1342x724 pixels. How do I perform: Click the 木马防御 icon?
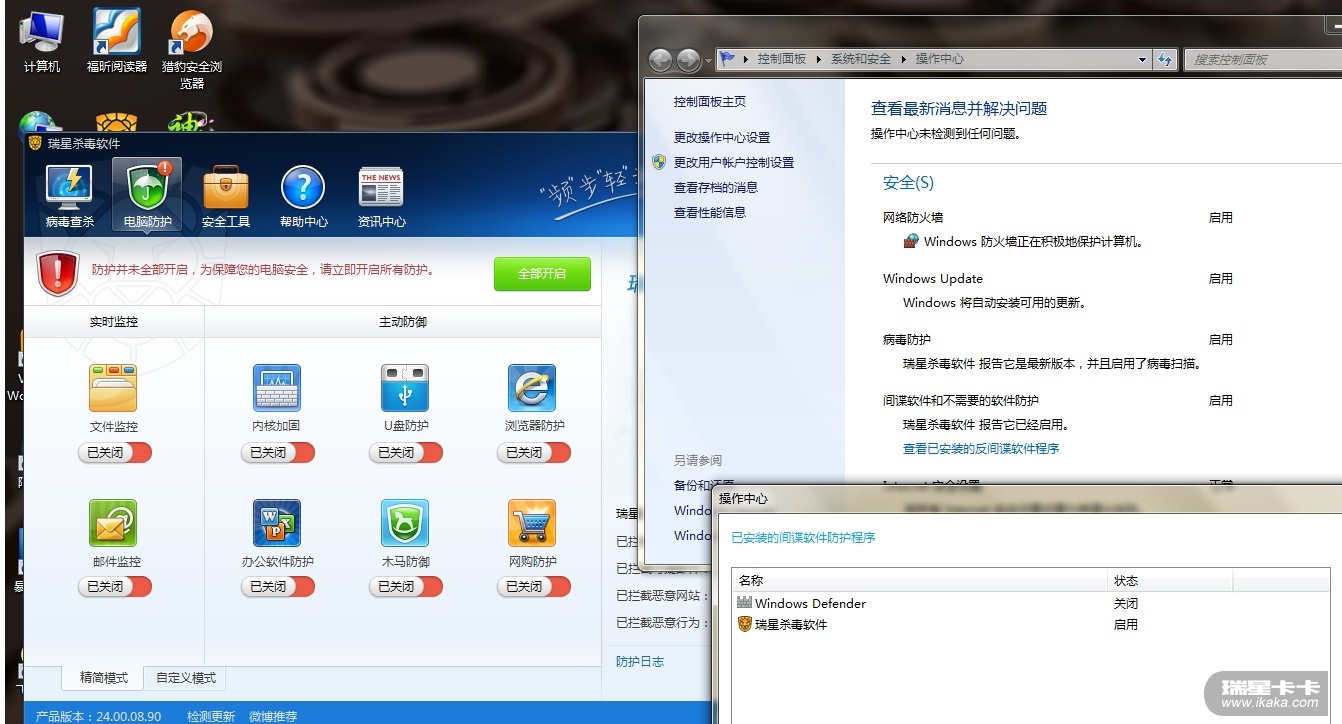(405, 523)
